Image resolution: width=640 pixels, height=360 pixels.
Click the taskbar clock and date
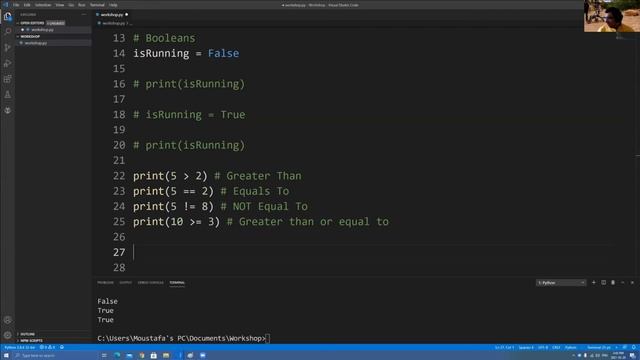(618, 356)
